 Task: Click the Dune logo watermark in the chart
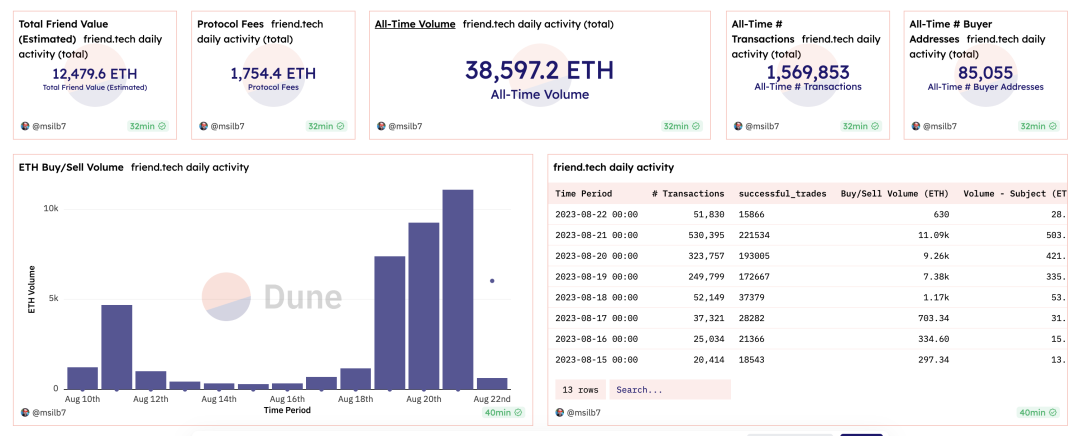272,297
